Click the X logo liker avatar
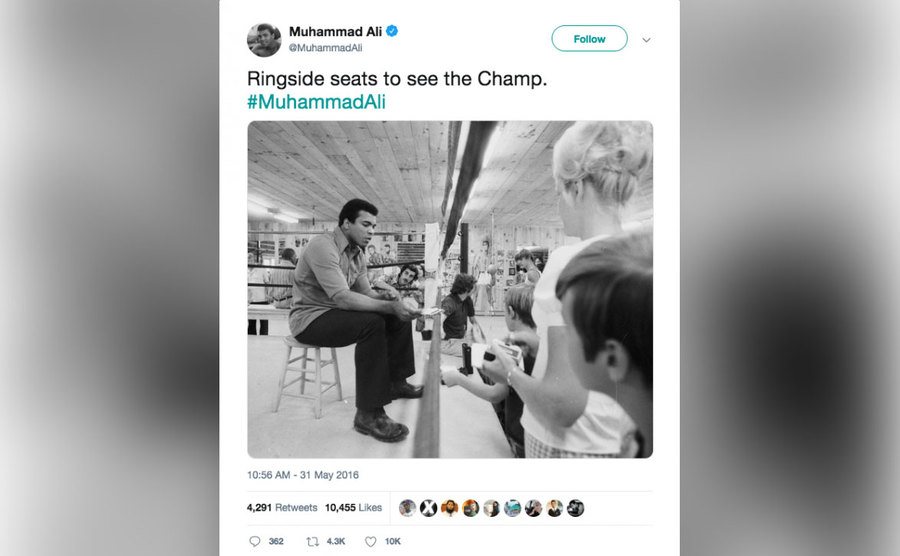Screen dimensions: 900x556 point(428,508)
